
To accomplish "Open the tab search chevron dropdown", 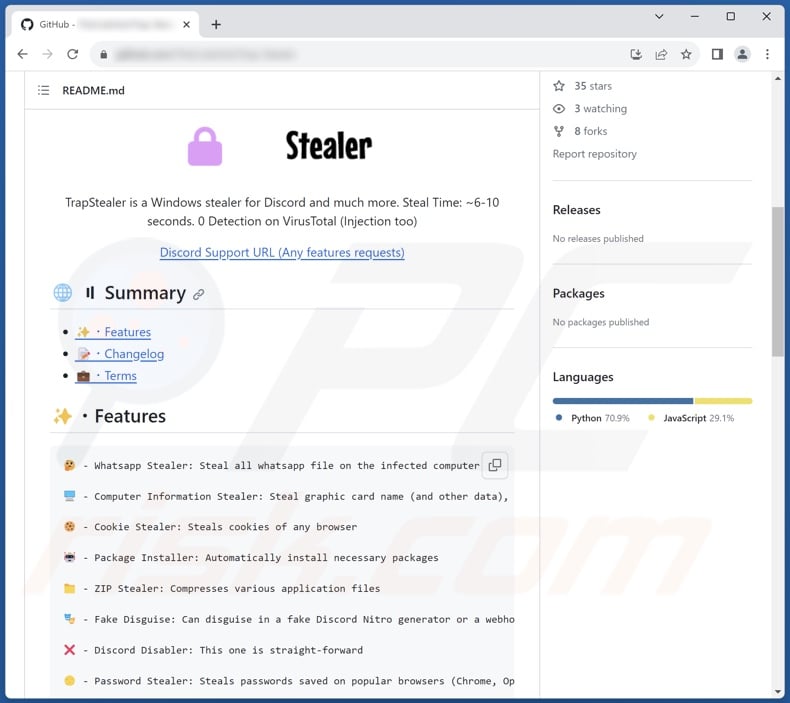I will point(659,17).
